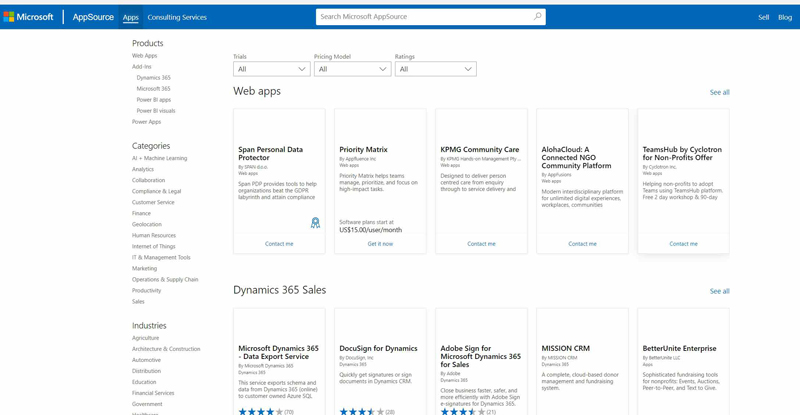Click star rating on Data Export Service
Viewport: 800px width, 415px height.
261,411
